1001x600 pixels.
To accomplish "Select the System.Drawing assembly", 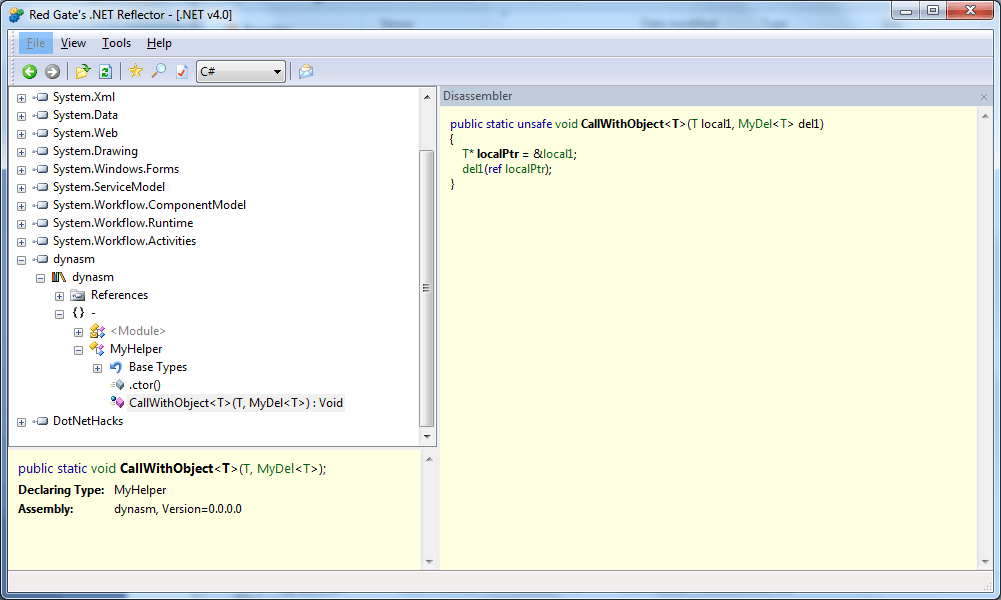I will 95,151.
